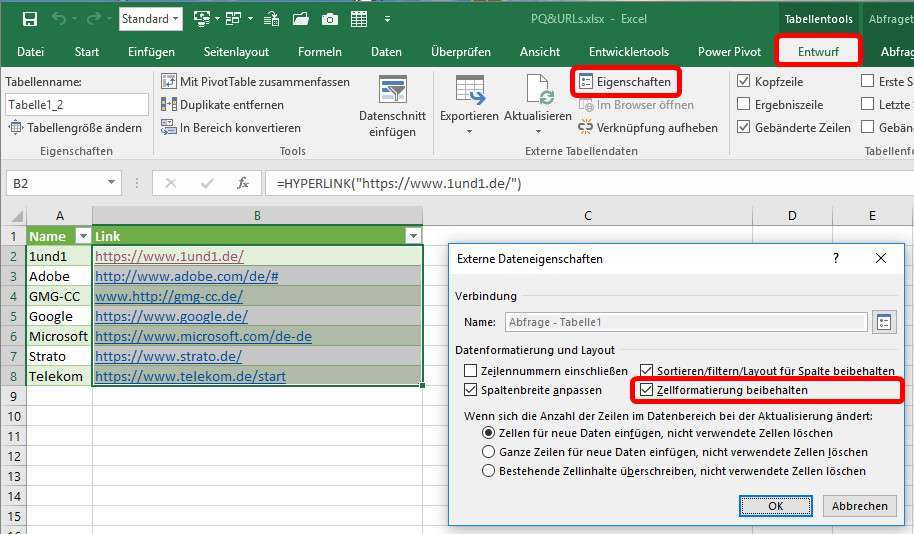
Task: Click Duplikate entfernen
Action: (x=222, y=105)
